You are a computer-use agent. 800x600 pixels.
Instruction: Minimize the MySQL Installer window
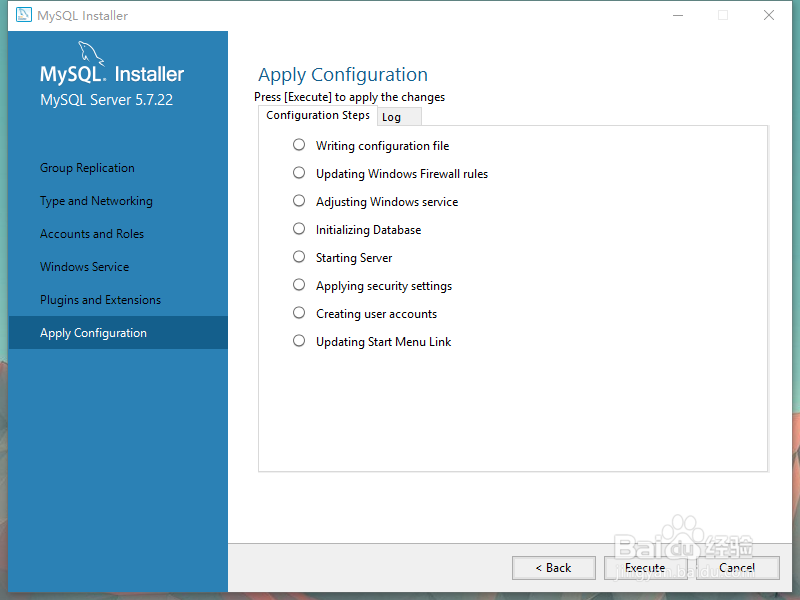(678, 15)
